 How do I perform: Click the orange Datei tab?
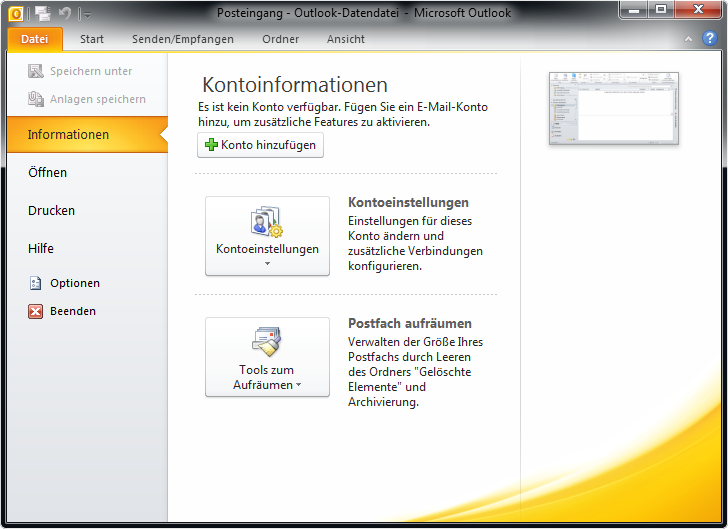[x=35, y=39]
